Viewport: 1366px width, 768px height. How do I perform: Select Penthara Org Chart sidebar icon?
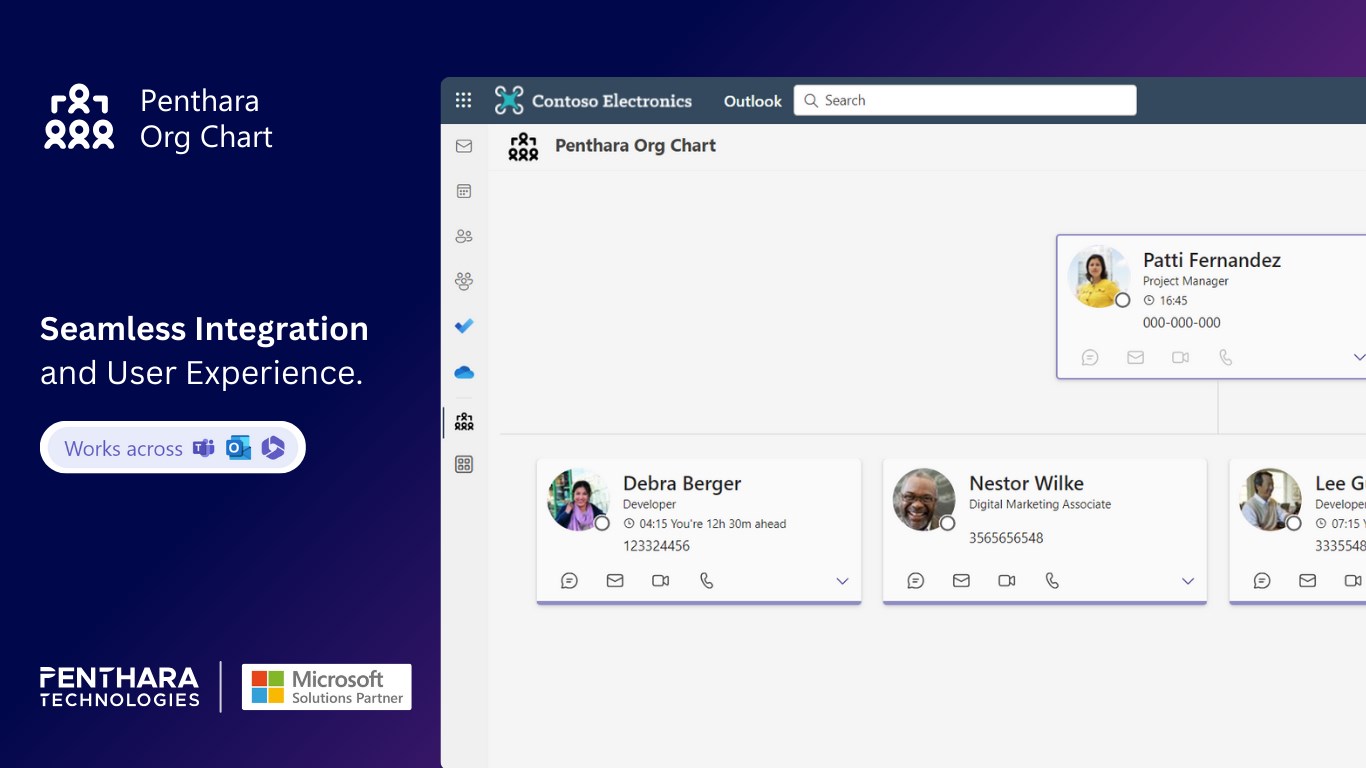click(464, 421)
